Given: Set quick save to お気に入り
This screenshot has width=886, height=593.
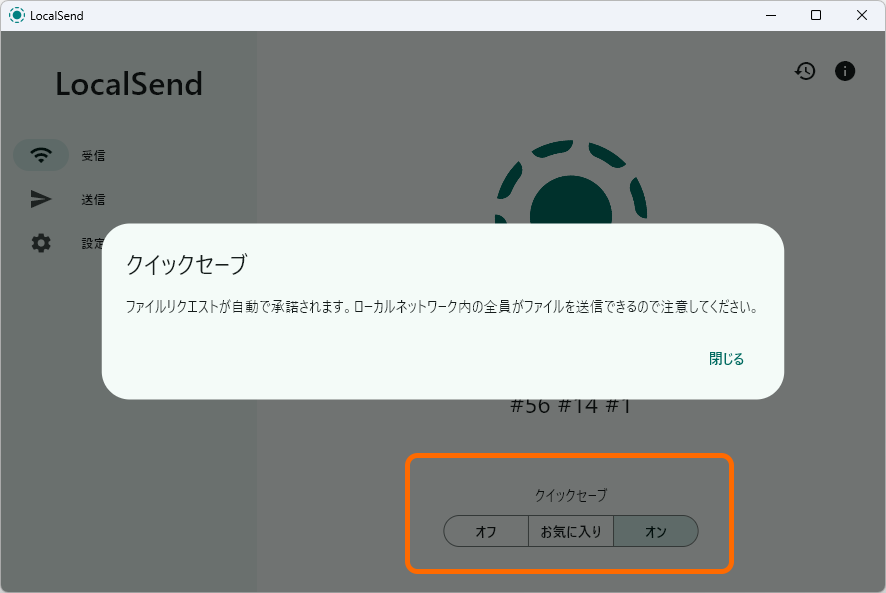Looking at the screenshot, I should (x=571, y=531).
